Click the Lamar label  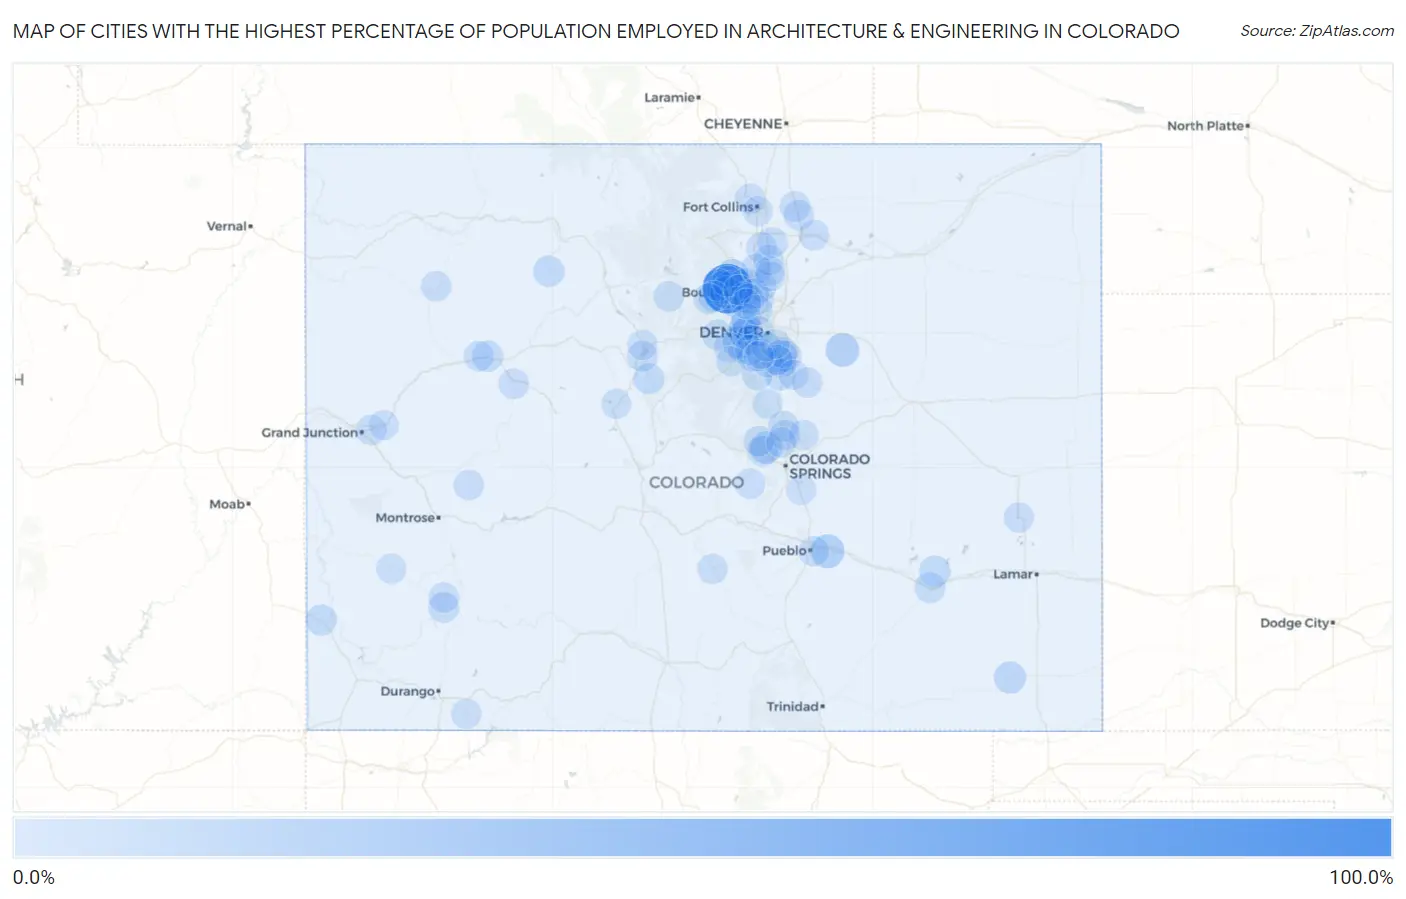pyautogui.click(x=1015, y=574)
